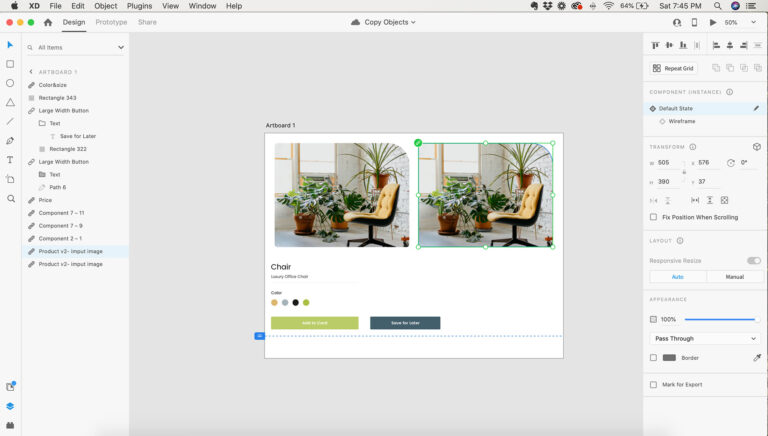Select Auto responsive layout
Image resolution: width=768 pixels, height=436 pixels.
point(678,277)
